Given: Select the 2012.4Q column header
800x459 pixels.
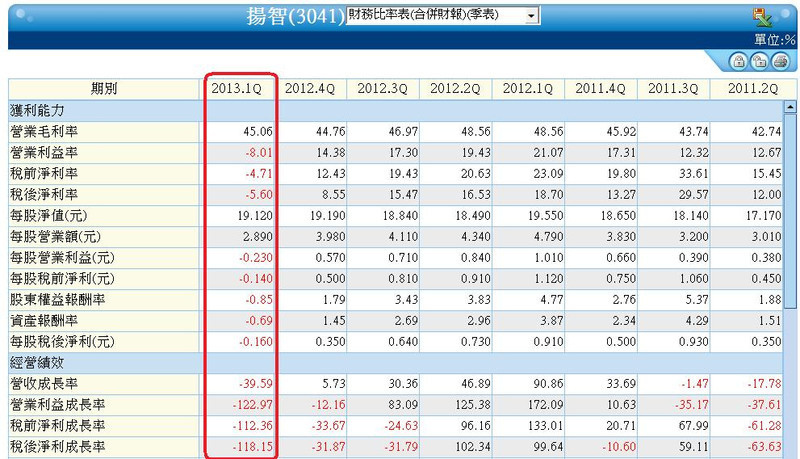Looking at the screenshot, I should click(x=310, y=89).
